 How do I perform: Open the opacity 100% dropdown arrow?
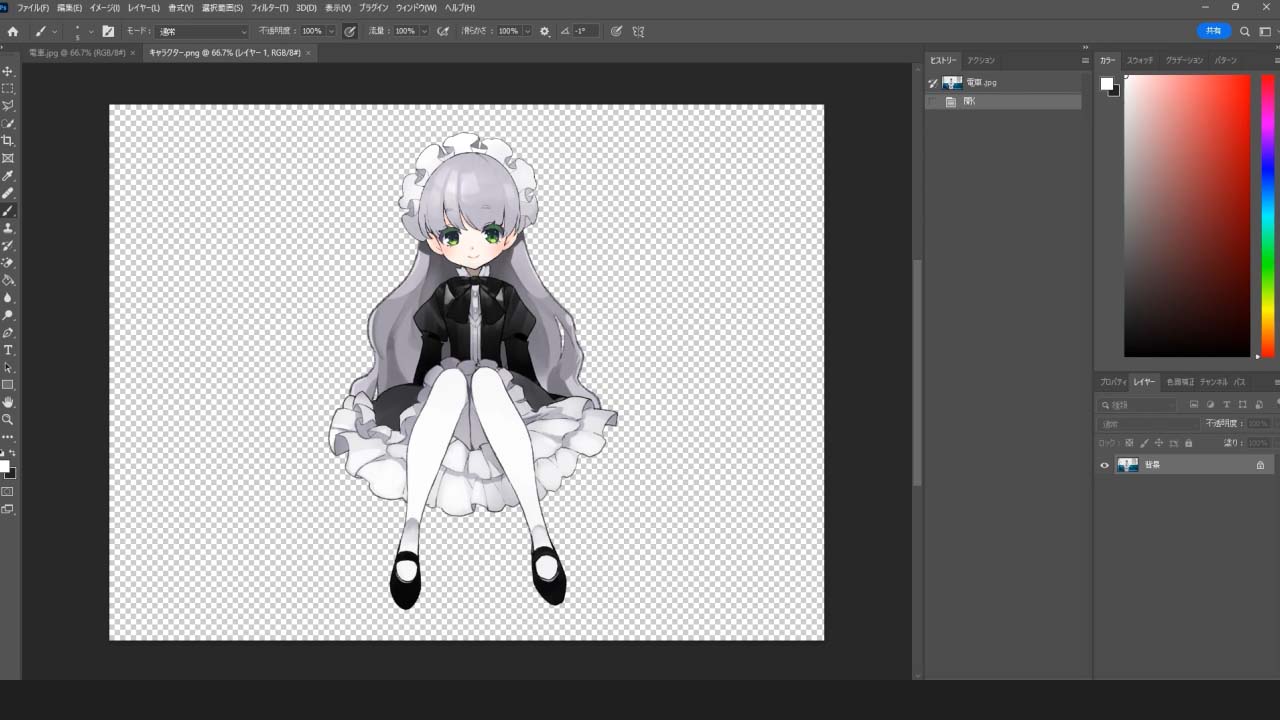point(331,31)
